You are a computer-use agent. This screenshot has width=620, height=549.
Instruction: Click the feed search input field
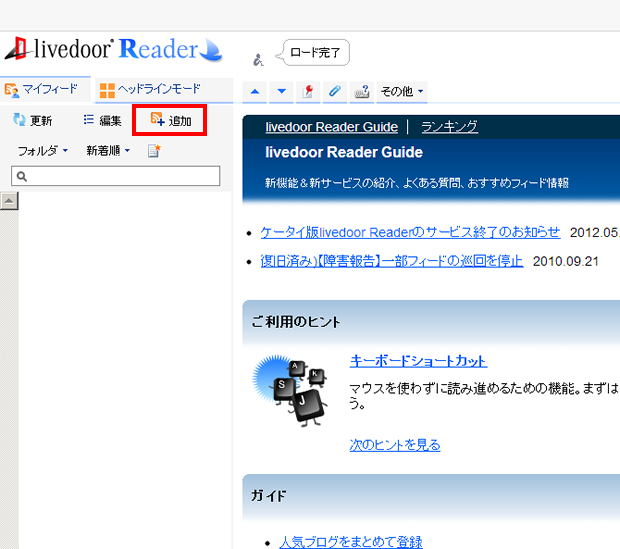point(115,176)
